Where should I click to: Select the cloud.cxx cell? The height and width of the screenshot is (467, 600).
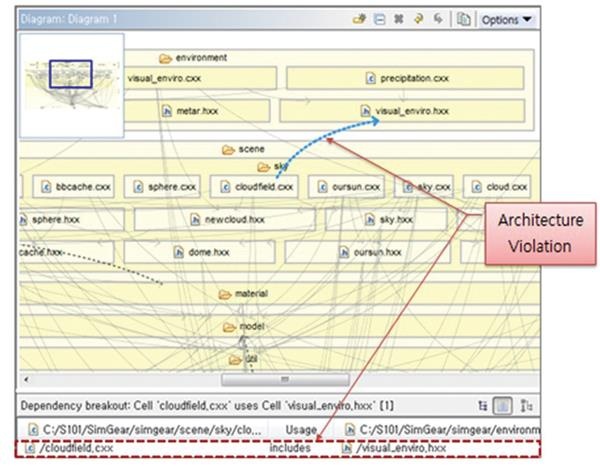coord(497,187)
